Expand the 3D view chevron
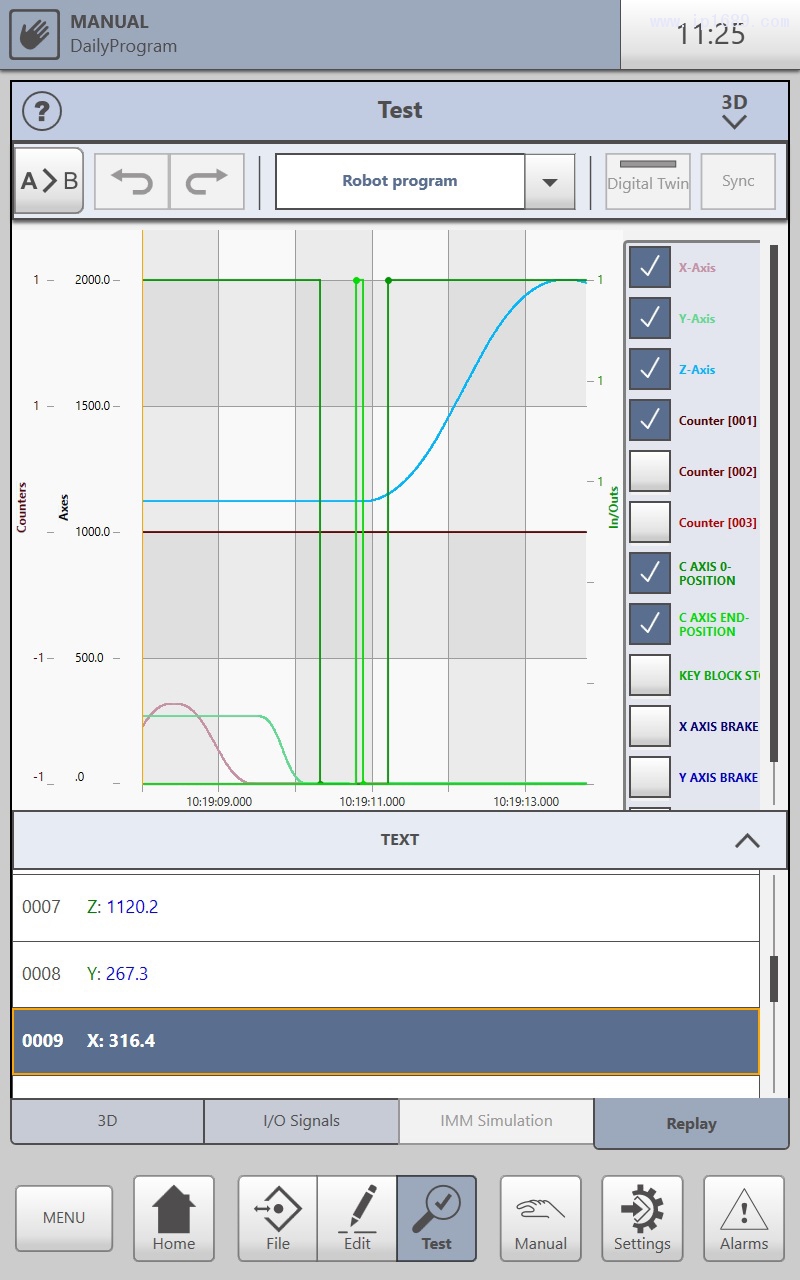 [x=734, y=111]
